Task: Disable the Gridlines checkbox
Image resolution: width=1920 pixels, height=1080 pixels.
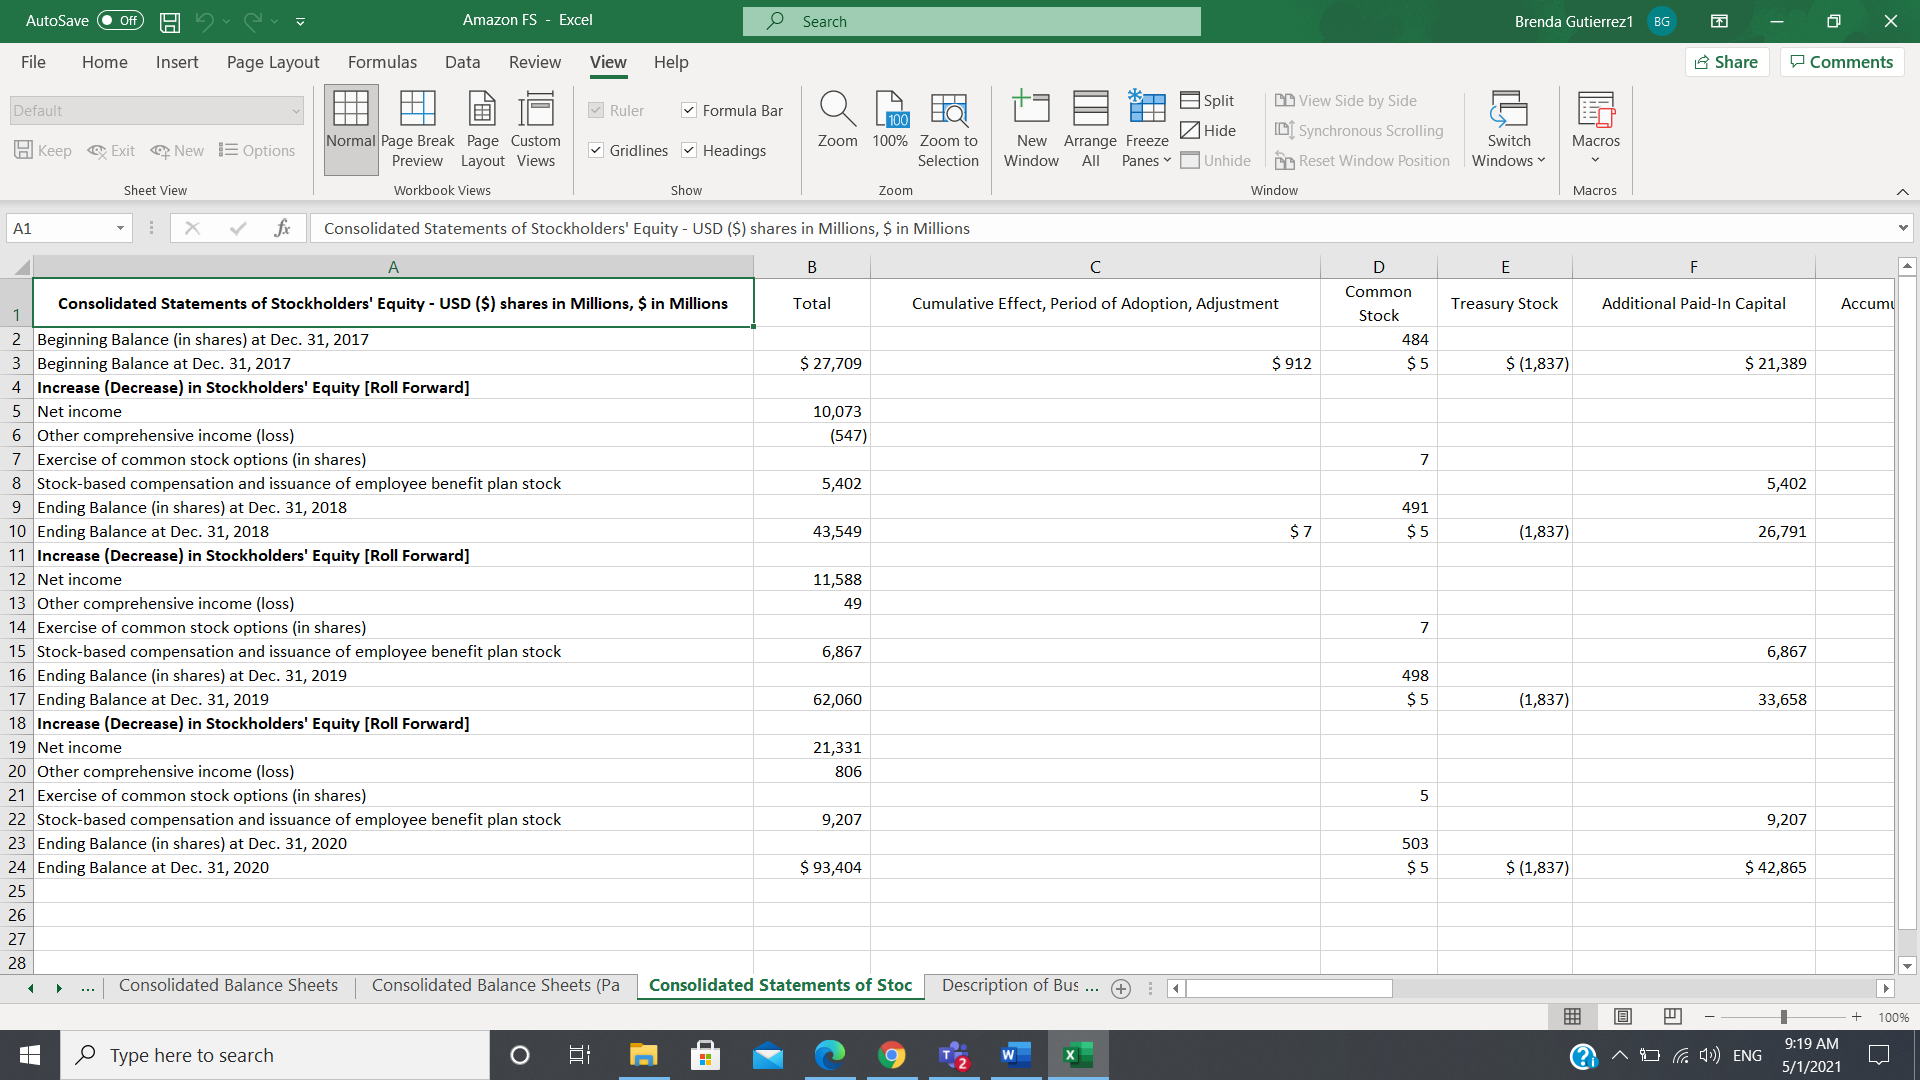Action: click(x=597, y=150)
